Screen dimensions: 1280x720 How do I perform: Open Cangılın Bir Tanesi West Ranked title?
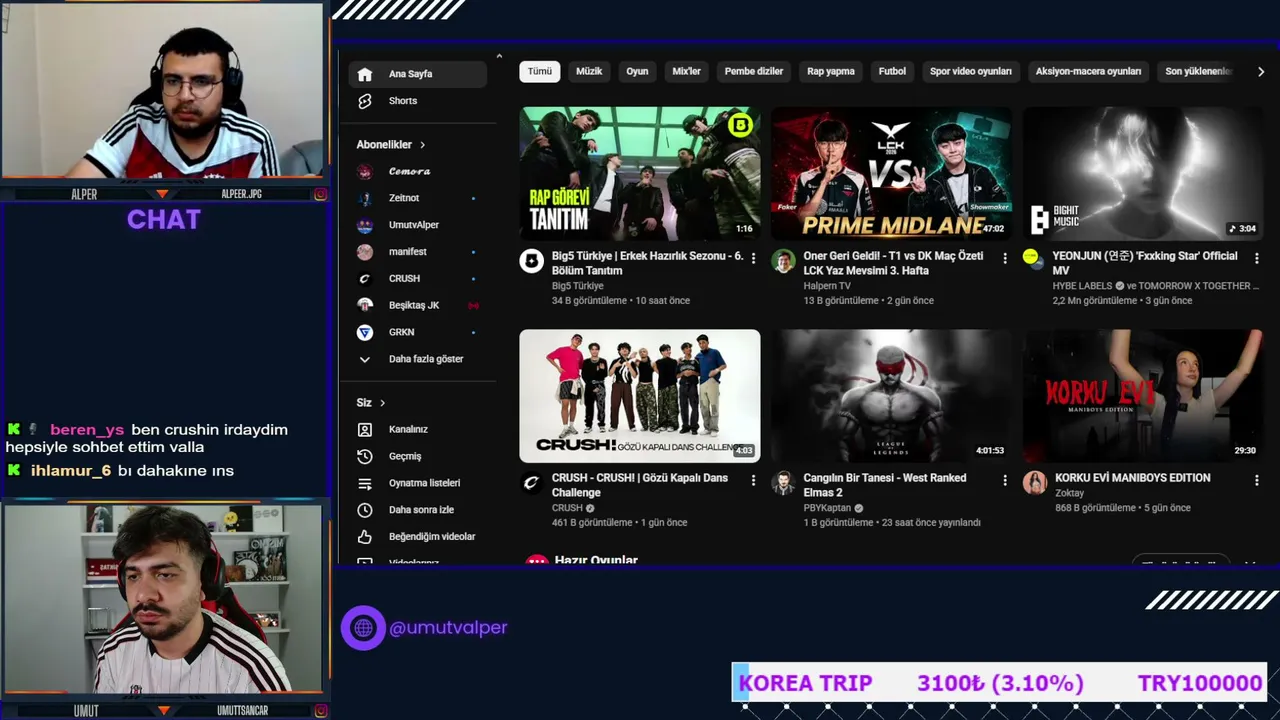(885, 485)
